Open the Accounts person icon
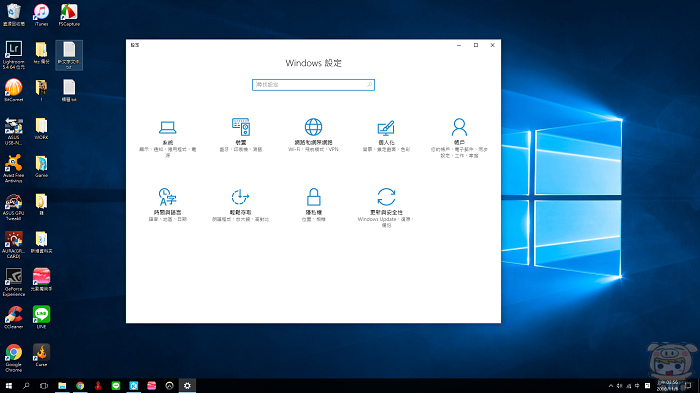The height and width of the screenshot is (393, 700). (x=459, y=127)
